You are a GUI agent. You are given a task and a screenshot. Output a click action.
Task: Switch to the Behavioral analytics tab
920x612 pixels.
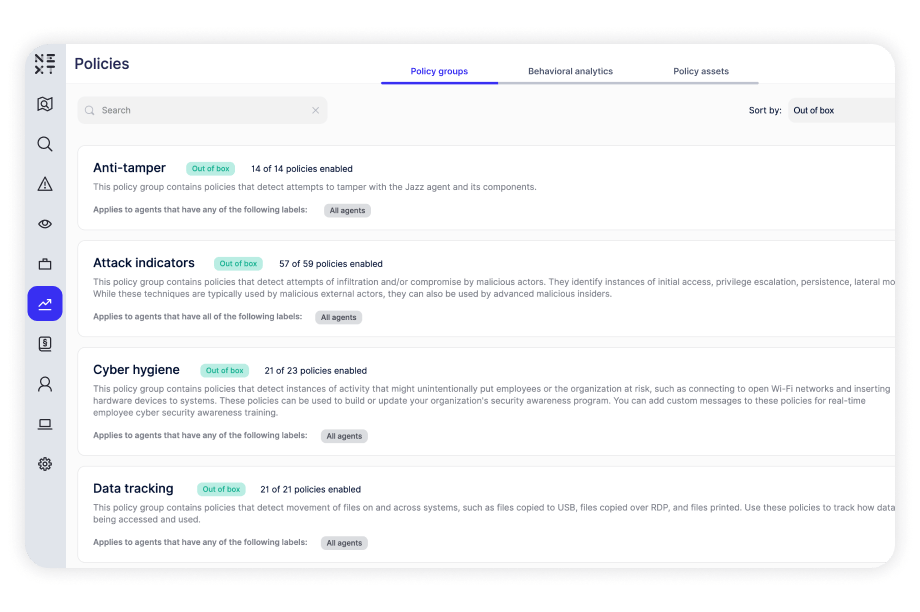click(570, 71)
